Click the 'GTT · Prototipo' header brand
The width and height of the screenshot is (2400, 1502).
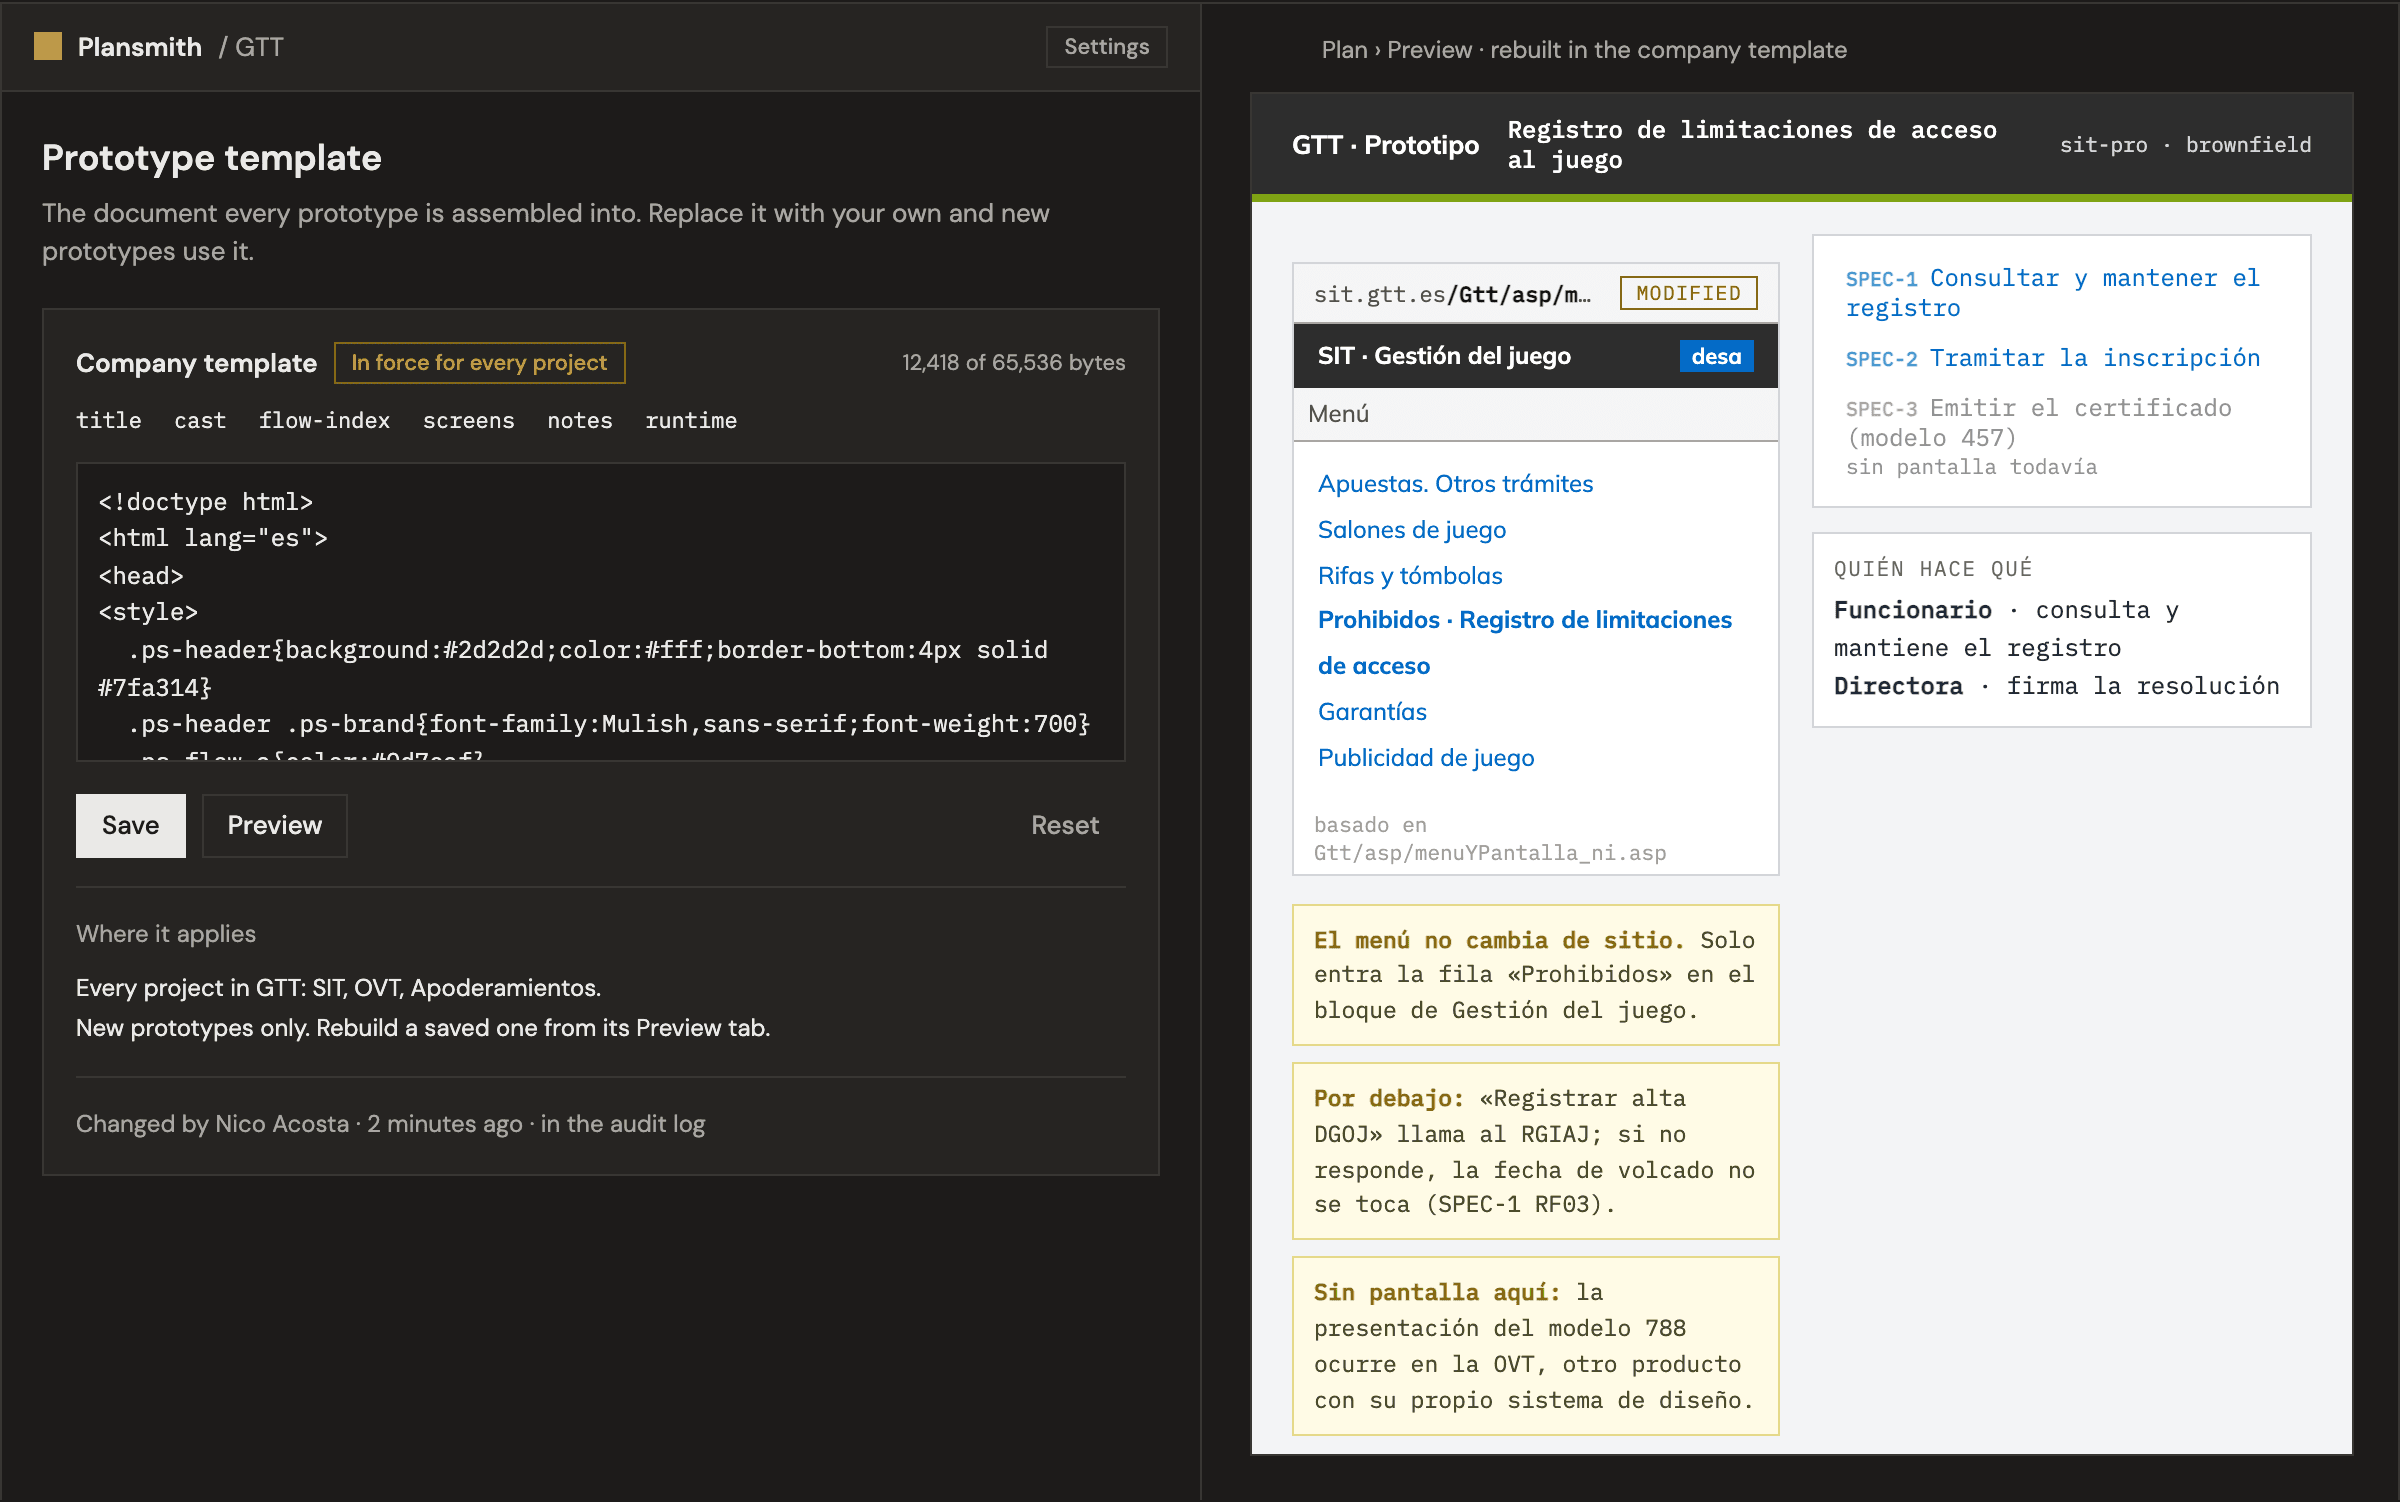[1385, 145]
